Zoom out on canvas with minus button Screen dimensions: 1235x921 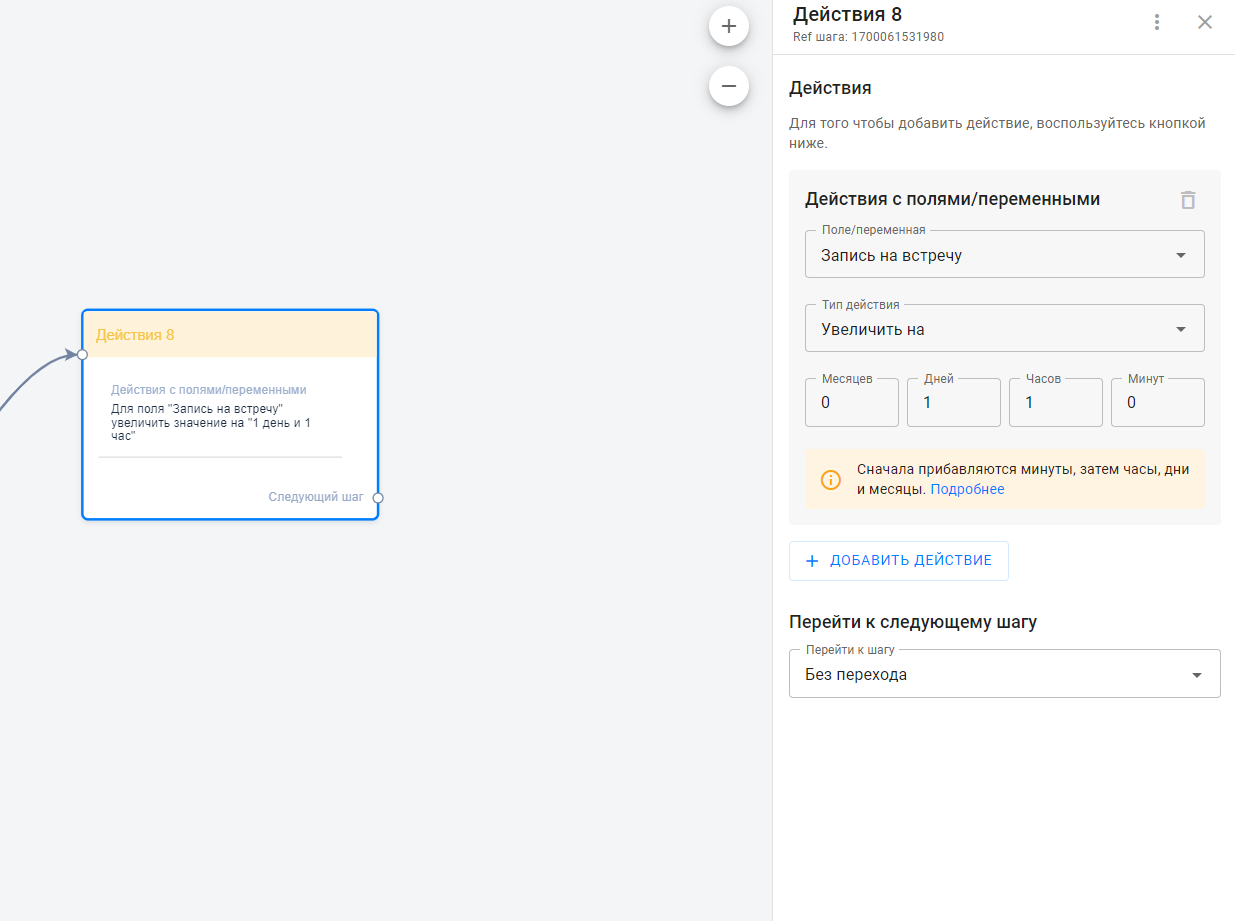pos(729,86)
